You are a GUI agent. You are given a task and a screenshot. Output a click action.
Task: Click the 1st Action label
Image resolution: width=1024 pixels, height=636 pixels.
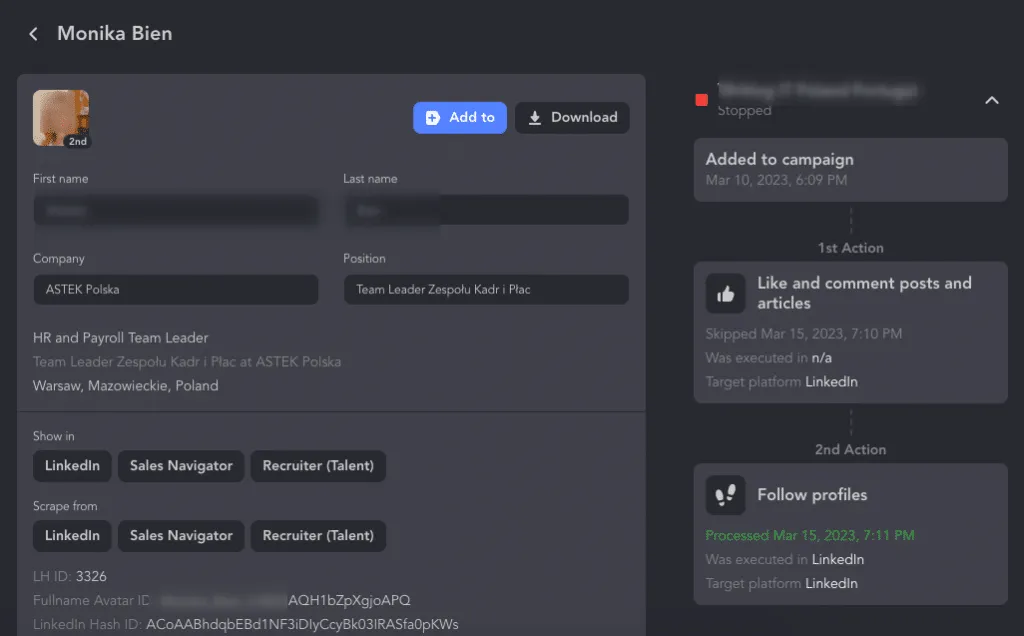(x=850, y=248)
